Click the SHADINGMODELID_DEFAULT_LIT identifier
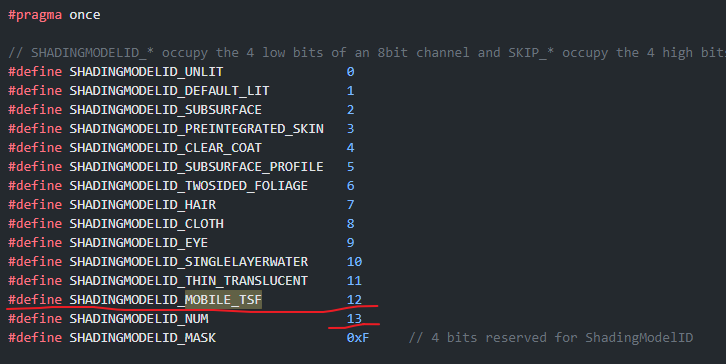Image resolution: width=726 pixels, height=364 pixels. click(x=169, y=91)
